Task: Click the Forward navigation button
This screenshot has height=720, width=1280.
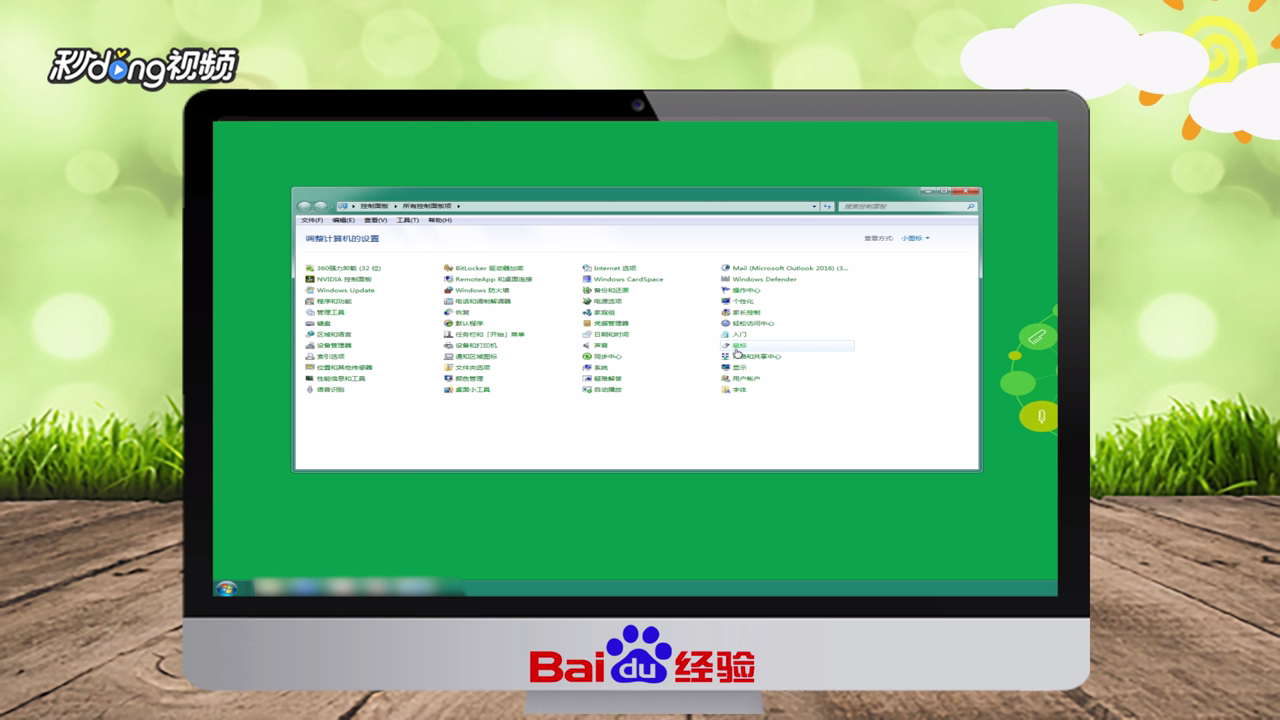Action: (x=320, y=206)
